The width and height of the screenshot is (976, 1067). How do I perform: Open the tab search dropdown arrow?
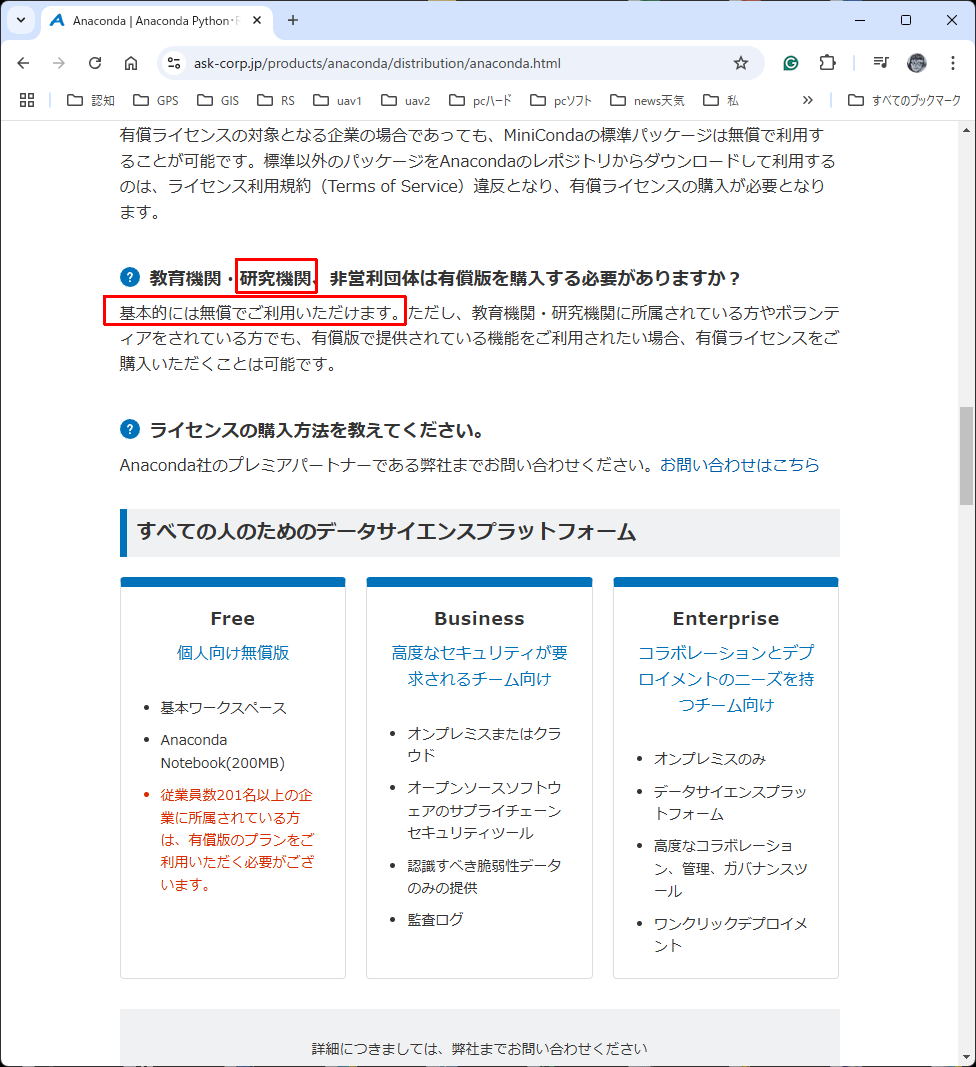(x=21, y=20)
